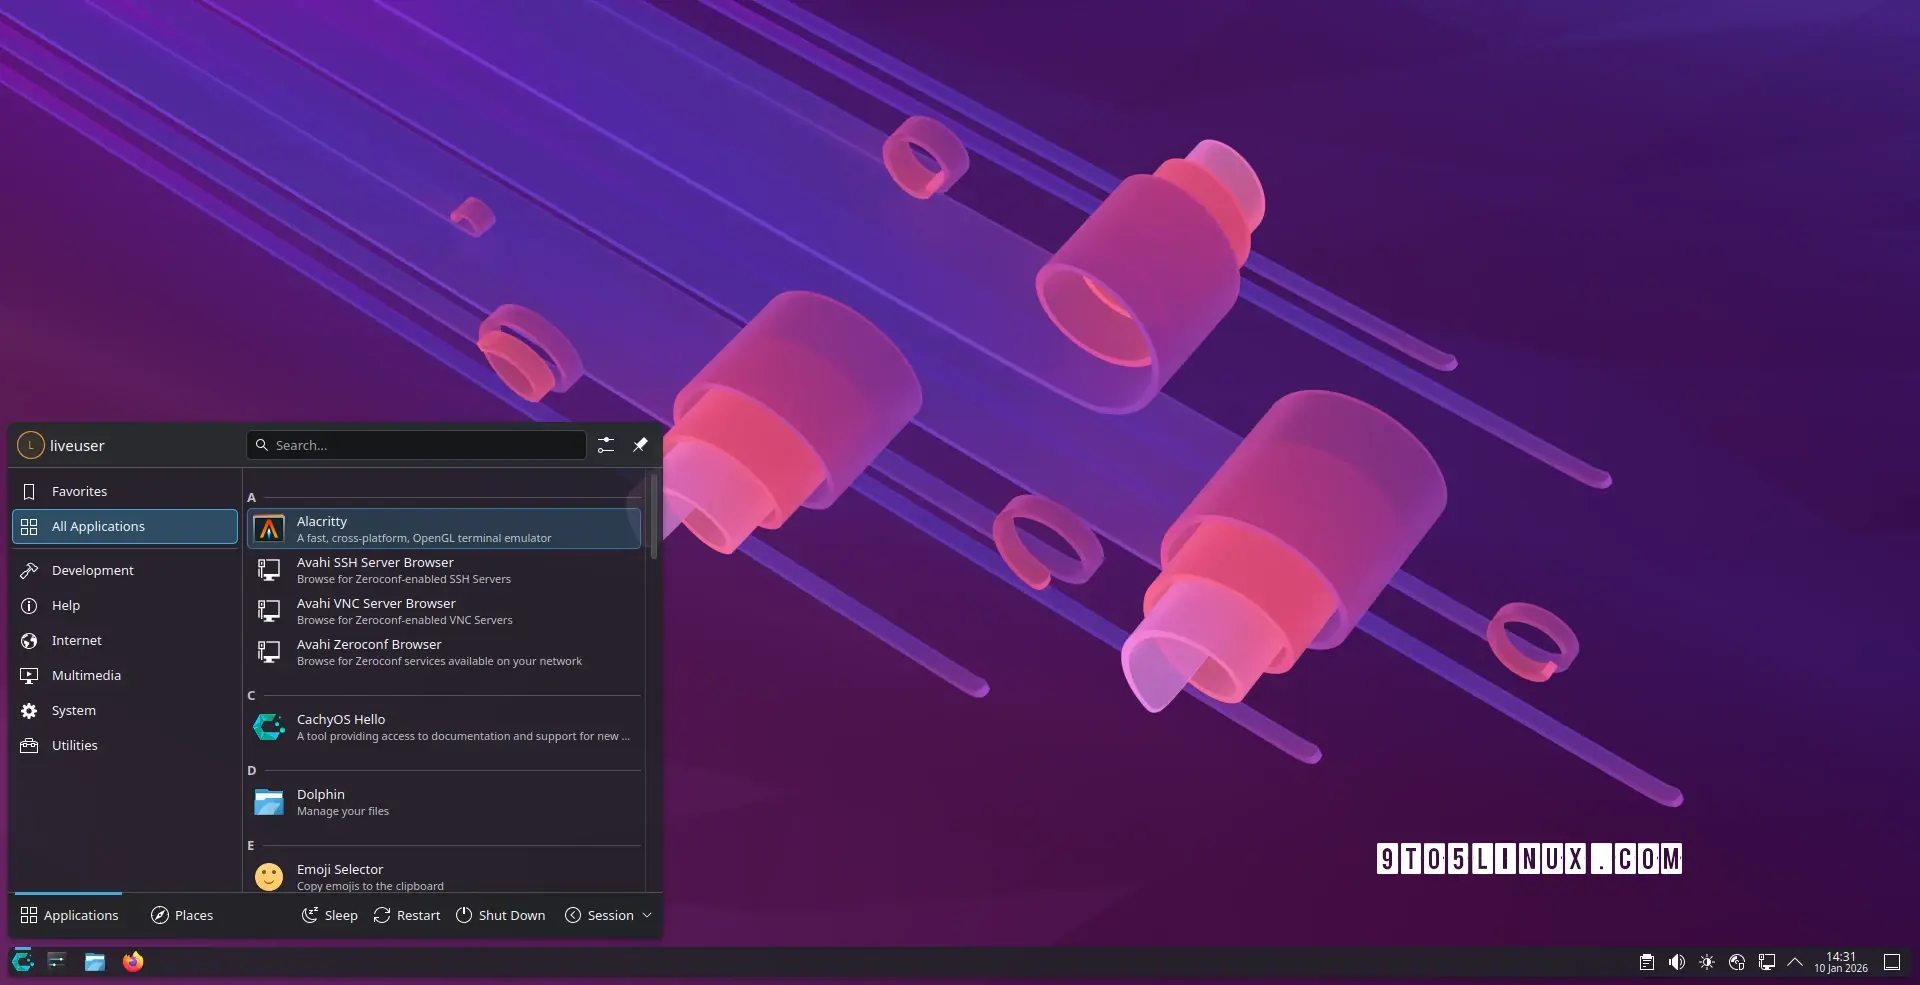Open CachyOS Hello application

coord(443,727)
